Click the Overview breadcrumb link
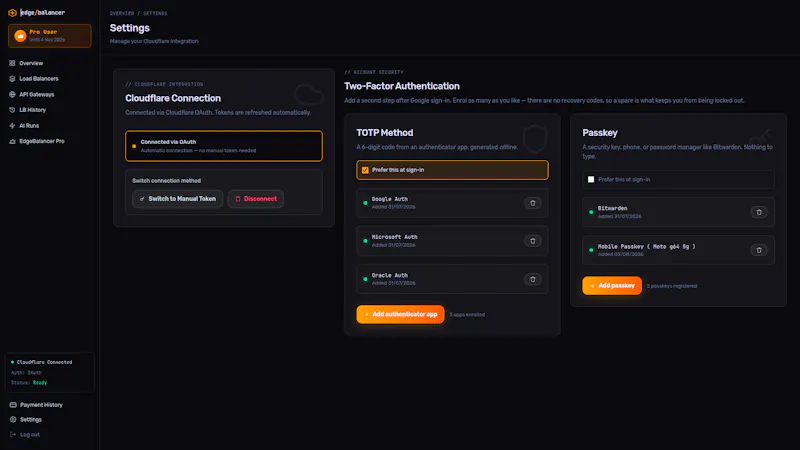 tap(122, 13)
